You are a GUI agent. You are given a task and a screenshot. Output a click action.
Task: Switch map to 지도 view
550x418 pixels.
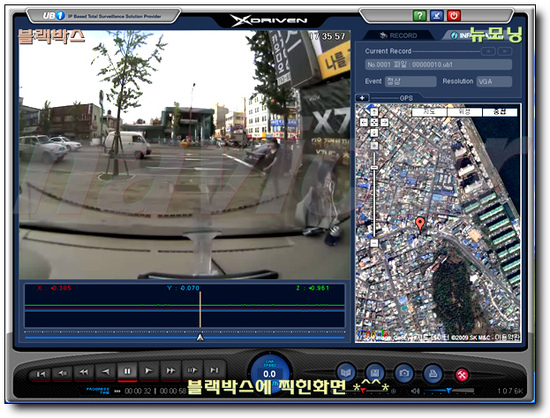coord(429,112)
